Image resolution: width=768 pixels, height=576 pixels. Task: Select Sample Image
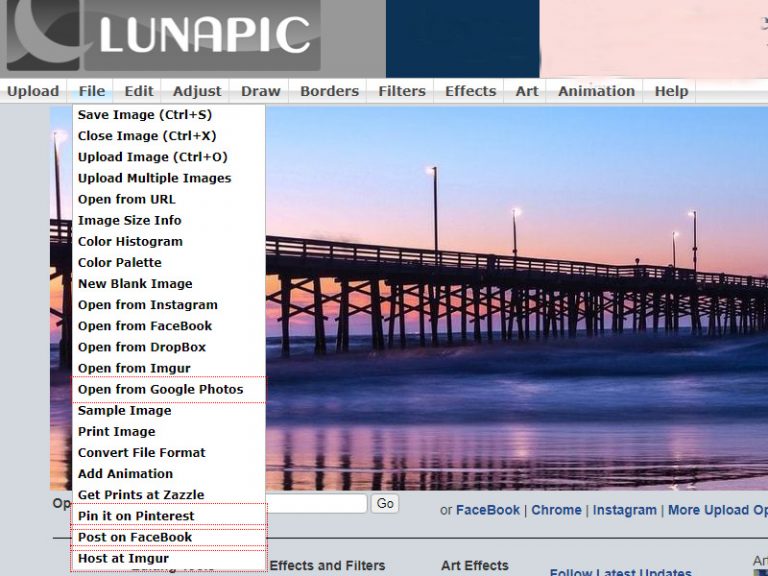(x=169, y=410)
